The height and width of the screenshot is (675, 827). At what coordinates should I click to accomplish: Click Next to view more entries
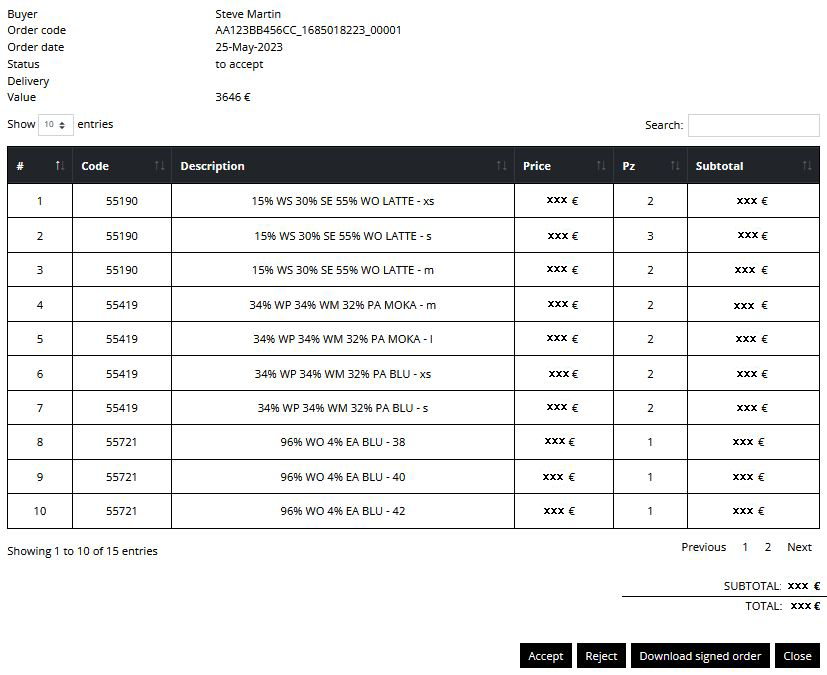click(799, 547)
